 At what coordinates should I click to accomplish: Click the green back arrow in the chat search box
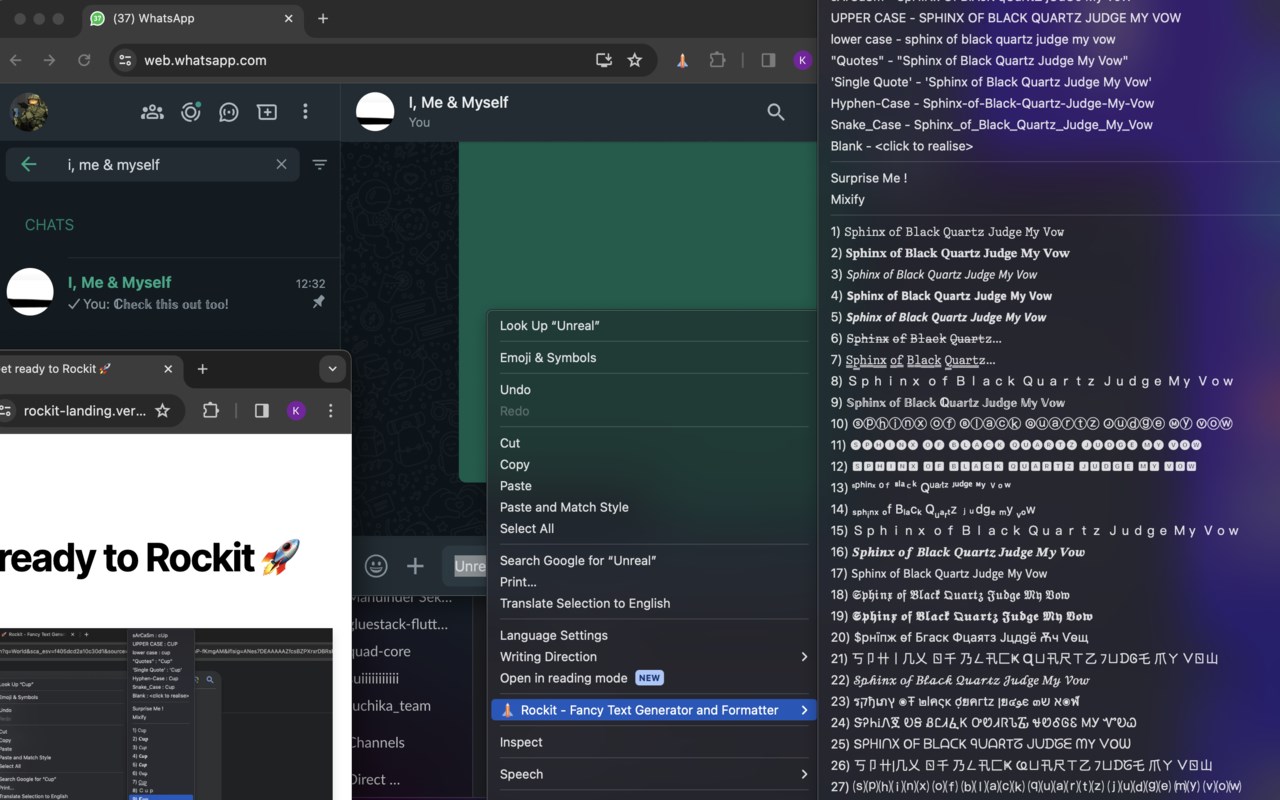click(x=29, y=165)
